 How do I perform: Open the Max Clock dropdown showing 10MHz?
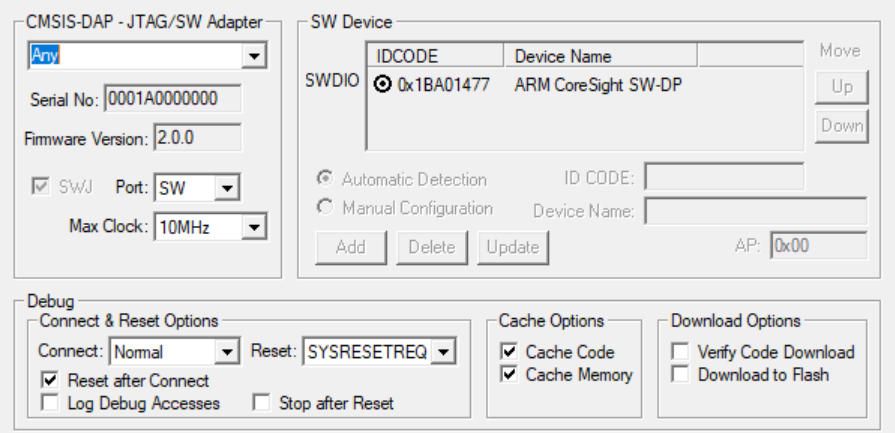point(210,227)
